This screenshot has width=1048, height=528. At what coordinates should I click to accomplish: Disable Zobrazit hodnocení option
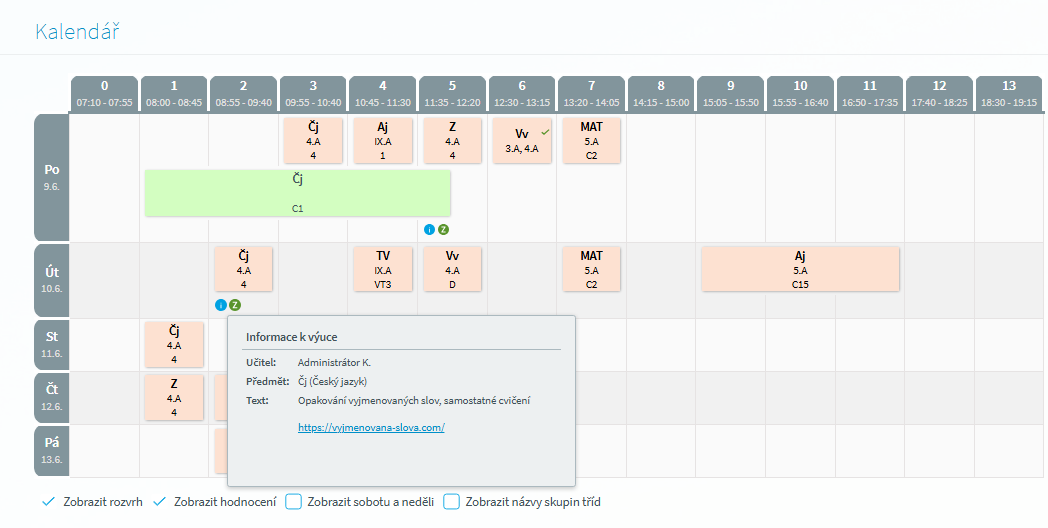(214, 502)
